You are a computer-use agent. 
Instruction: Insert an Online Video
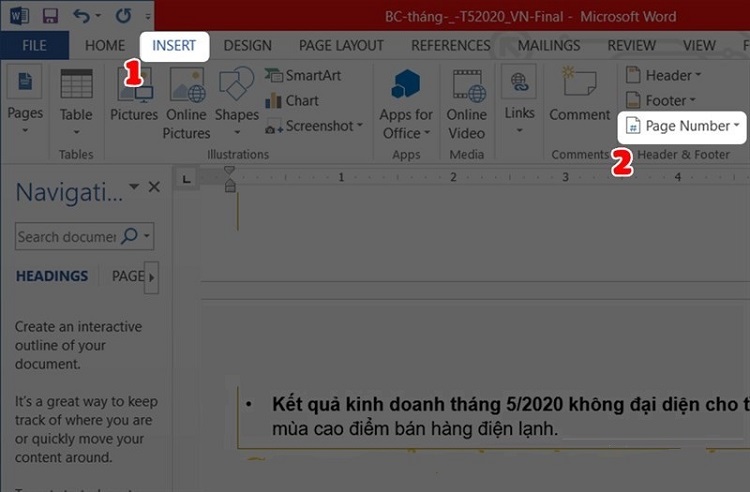(x=466, y=104)
